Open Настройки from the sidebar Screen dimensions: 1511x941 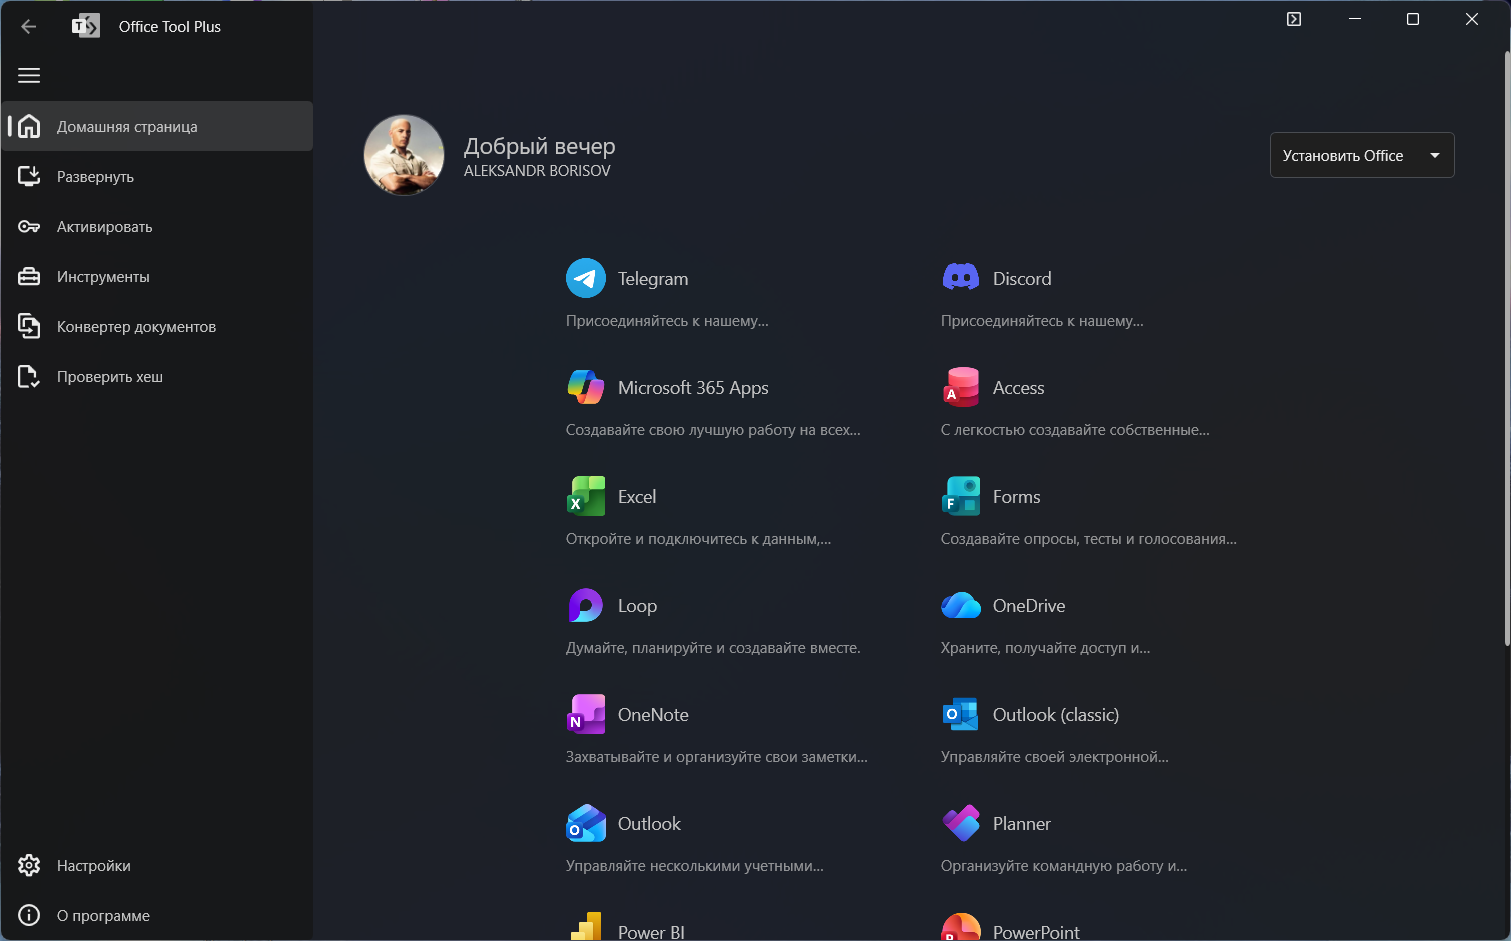[x=93, y=866]
